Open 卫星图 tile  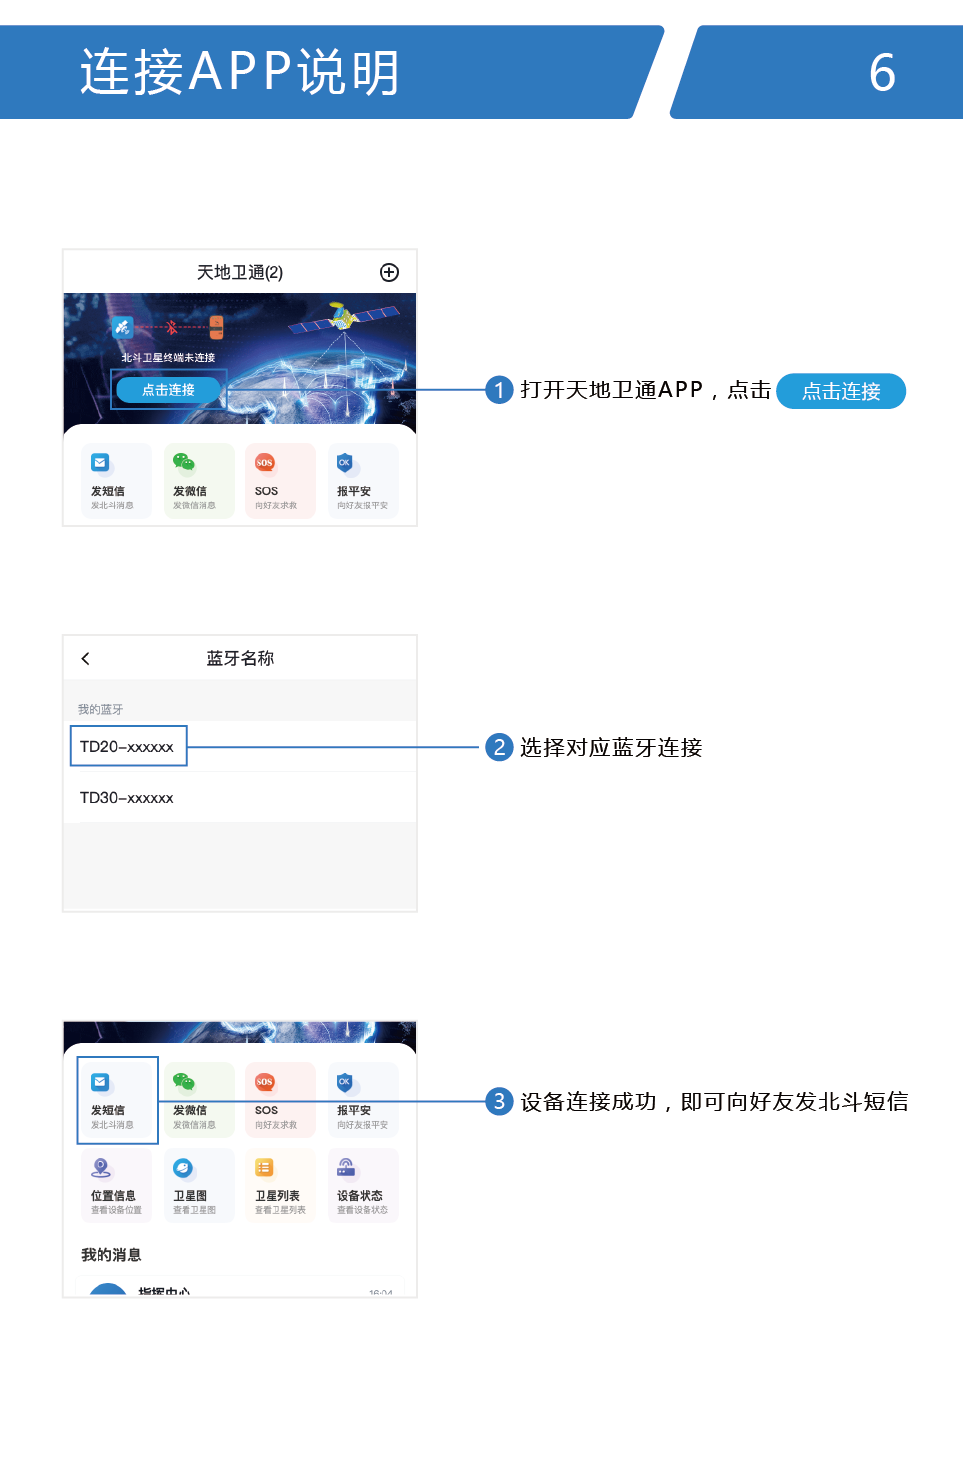(x=199, y=1185)
